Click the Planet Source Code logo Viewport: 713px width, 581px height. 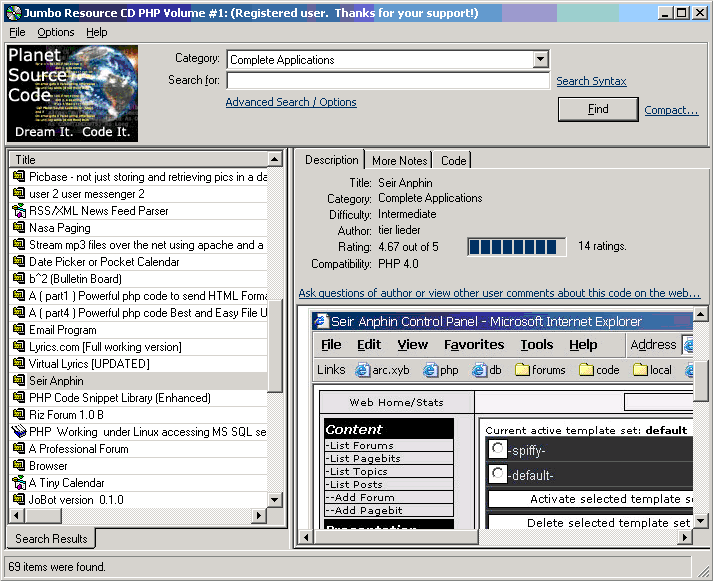point(72,93)
